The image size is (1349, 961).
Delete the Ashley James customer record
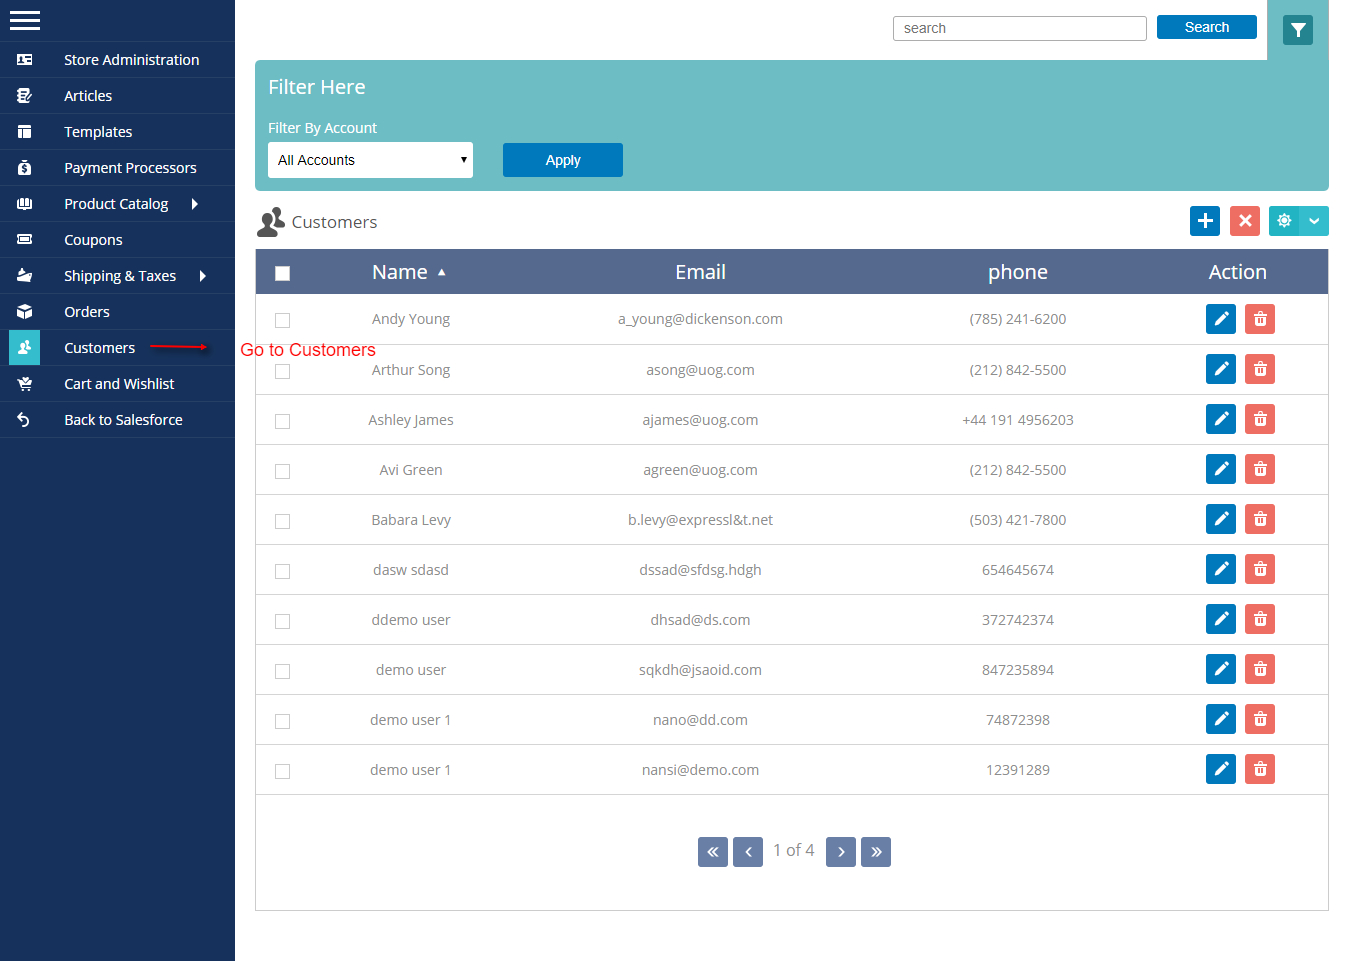(x=1260, y=419)
